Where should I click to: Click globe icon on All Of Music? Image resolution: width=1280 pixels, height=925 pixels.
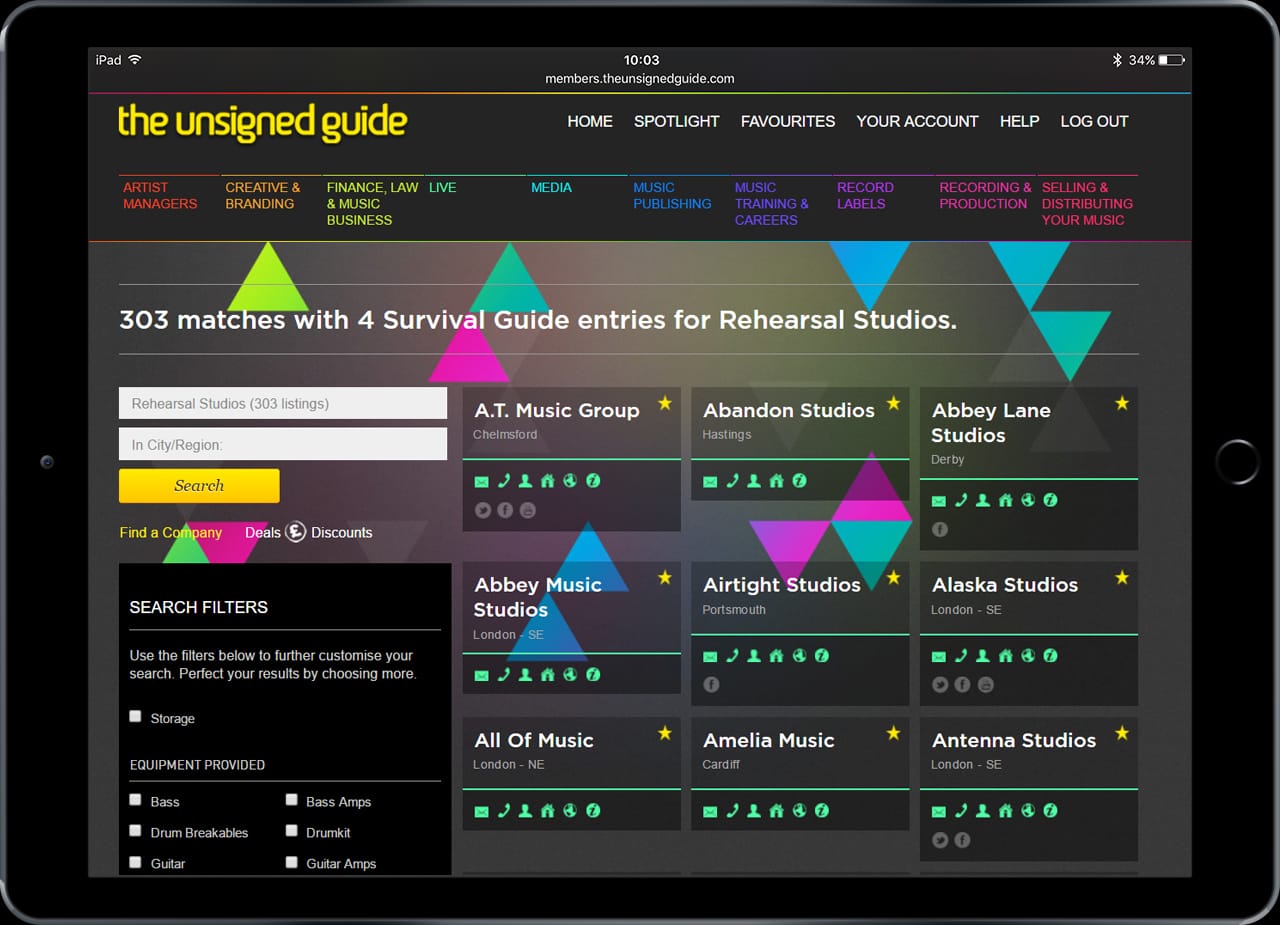570,811
